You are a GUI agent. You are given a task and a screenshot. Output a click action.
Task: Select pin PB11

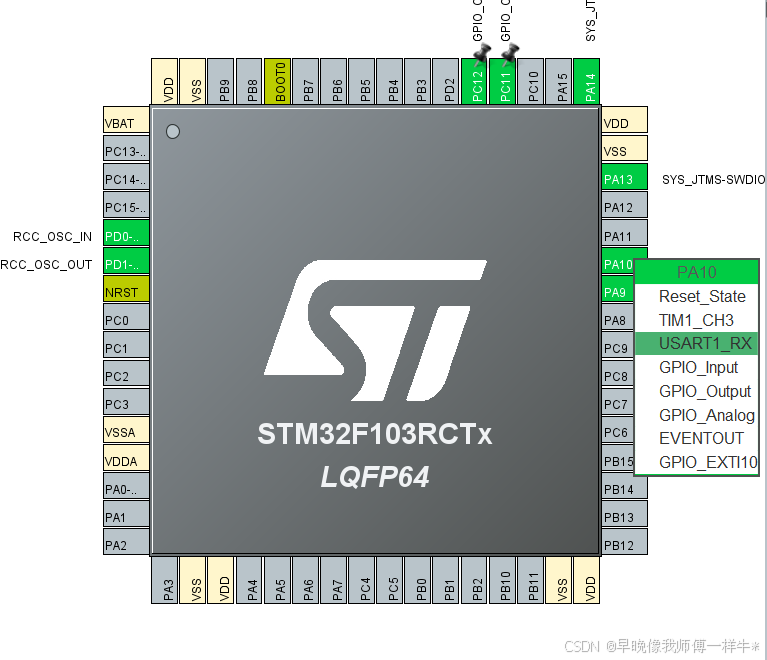coord(530,580)
